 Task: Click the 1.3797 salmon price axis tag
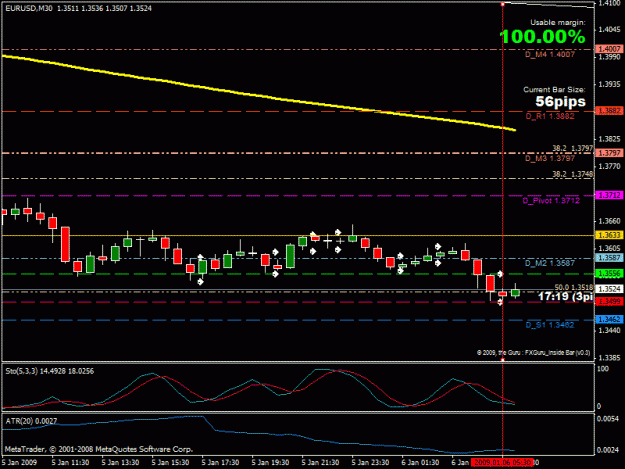[x=609, y=153]
